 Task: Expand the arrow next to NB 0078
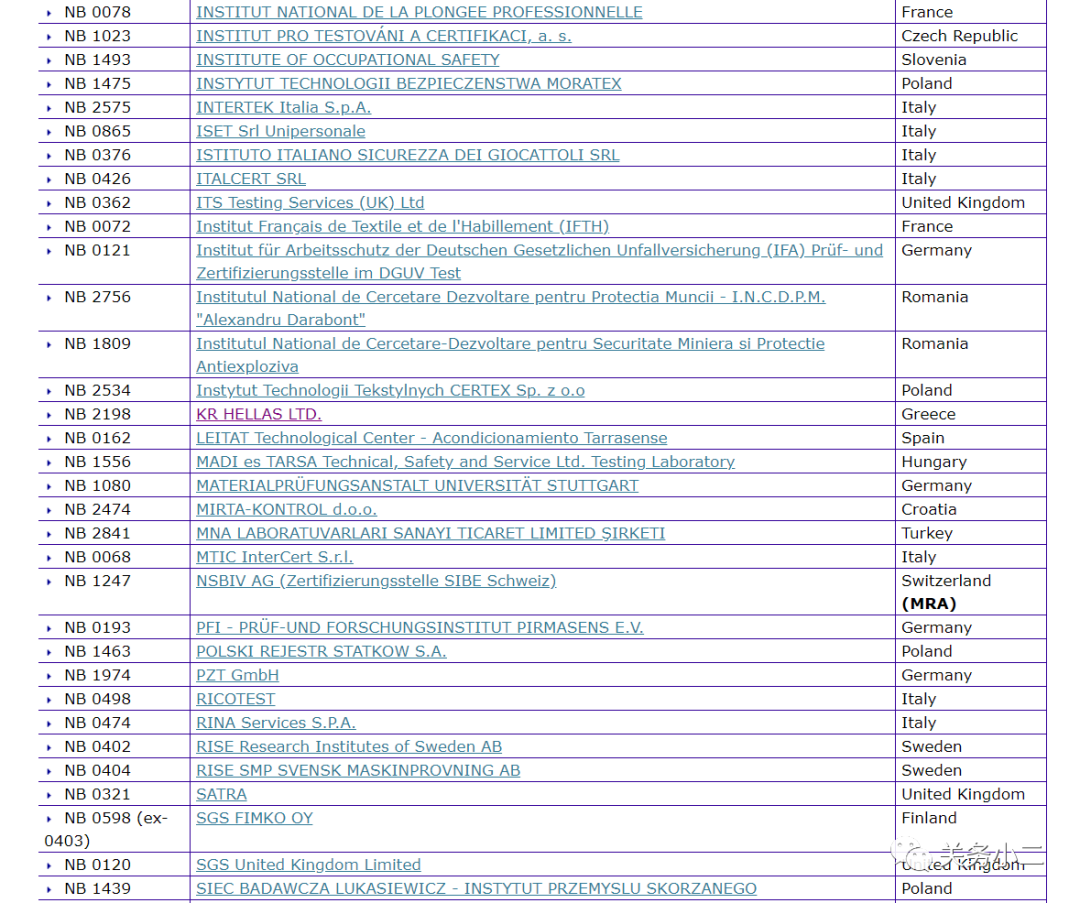(x=50, y=13)
